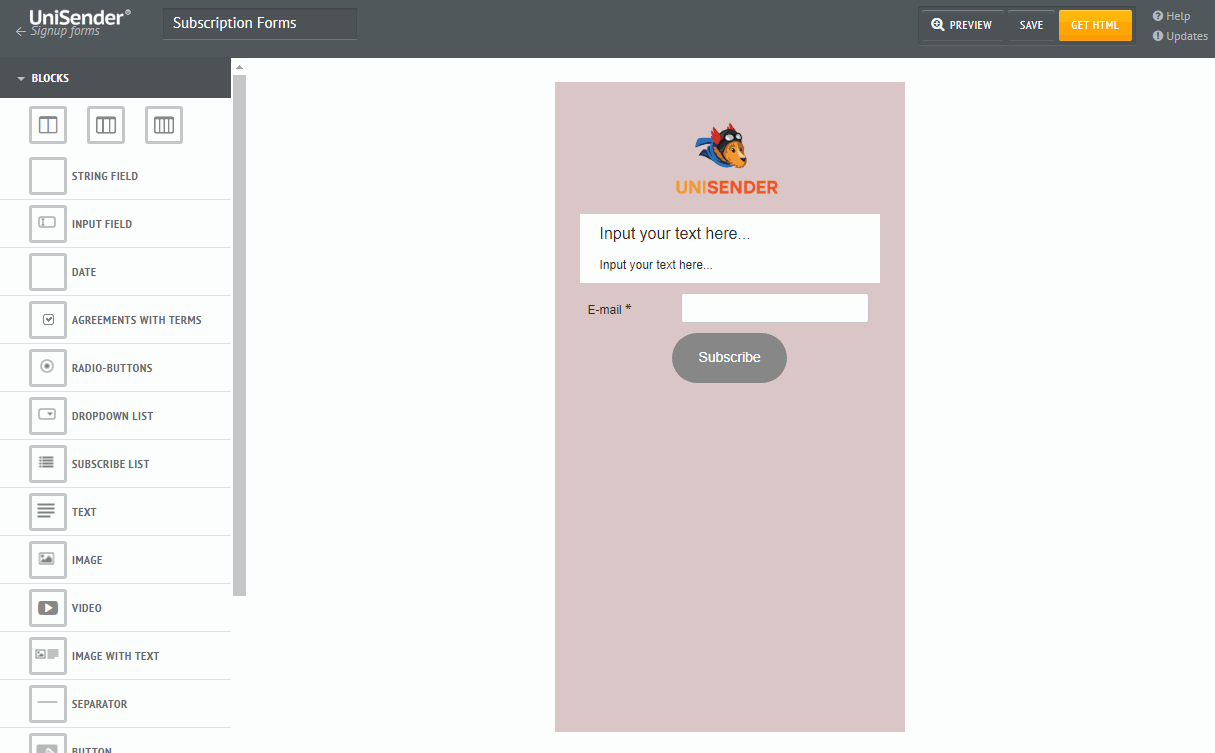Image resolution: width=1215 pixels, height=753 pixels.
Task: Click the AGREEMENTS WITH TERMS label
Action: coord(137,320)
